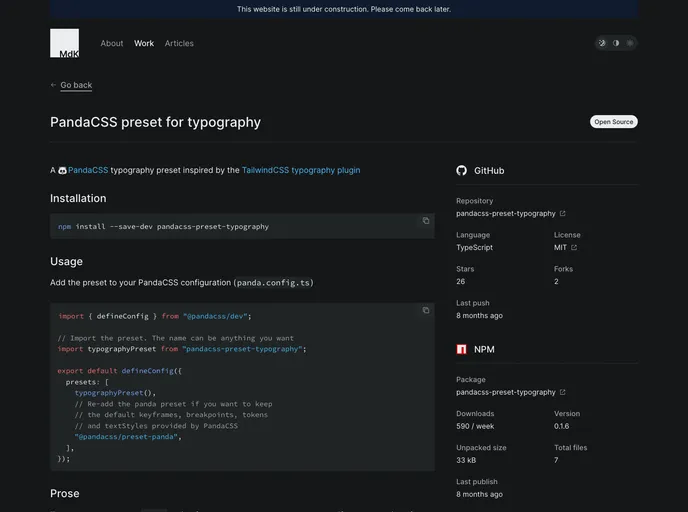Click the page title 'PandaCSS preset for typography'

[155, 122]
